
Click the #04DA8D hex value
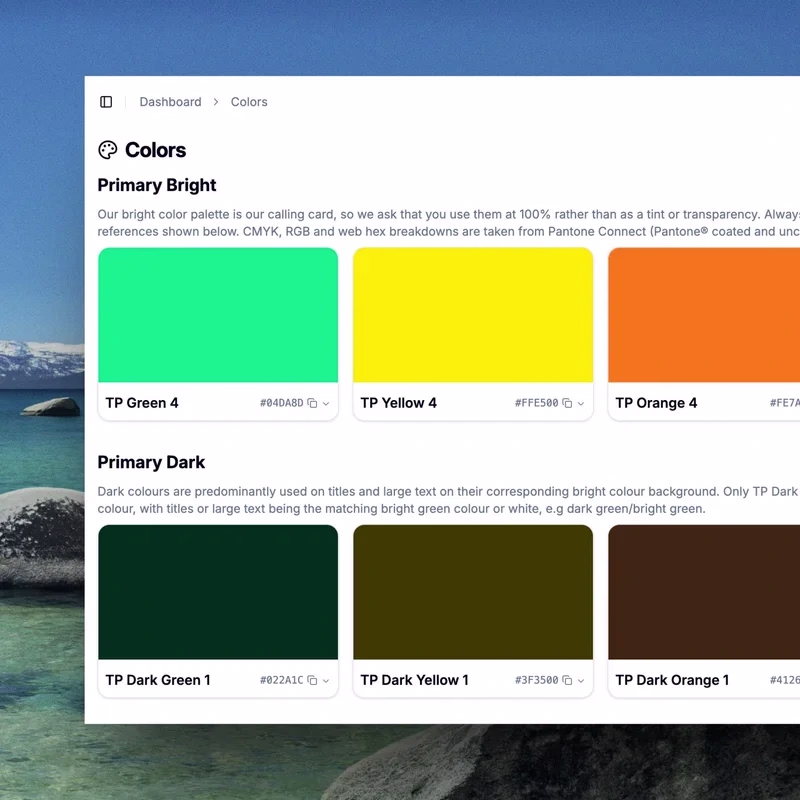point(282,403)
